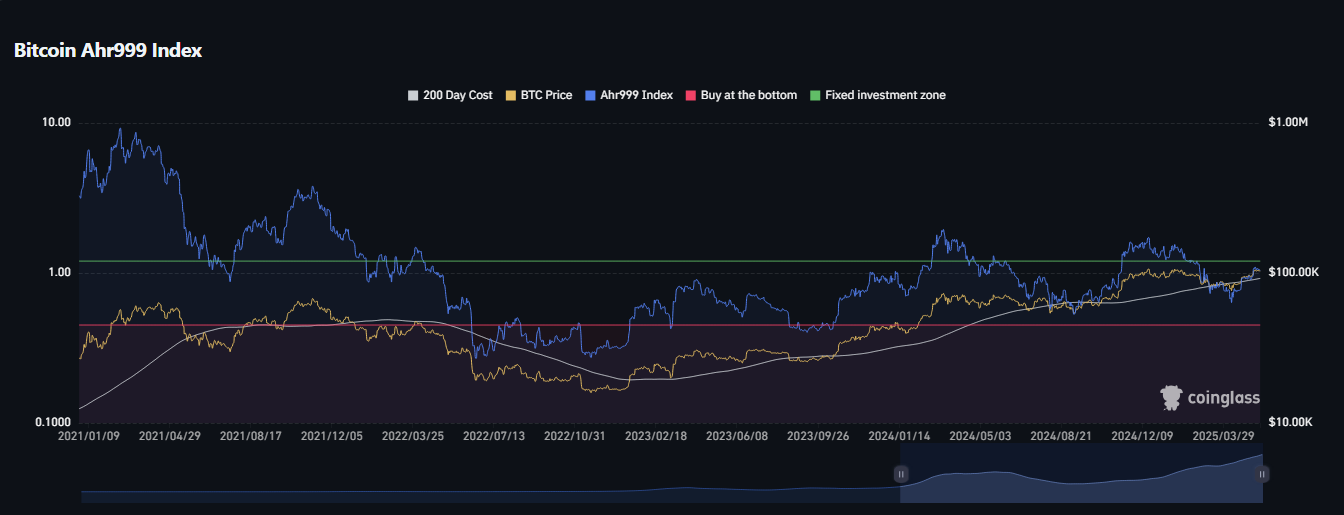Click the gray 200 Day Cost legend swatch

pos(413,95)
